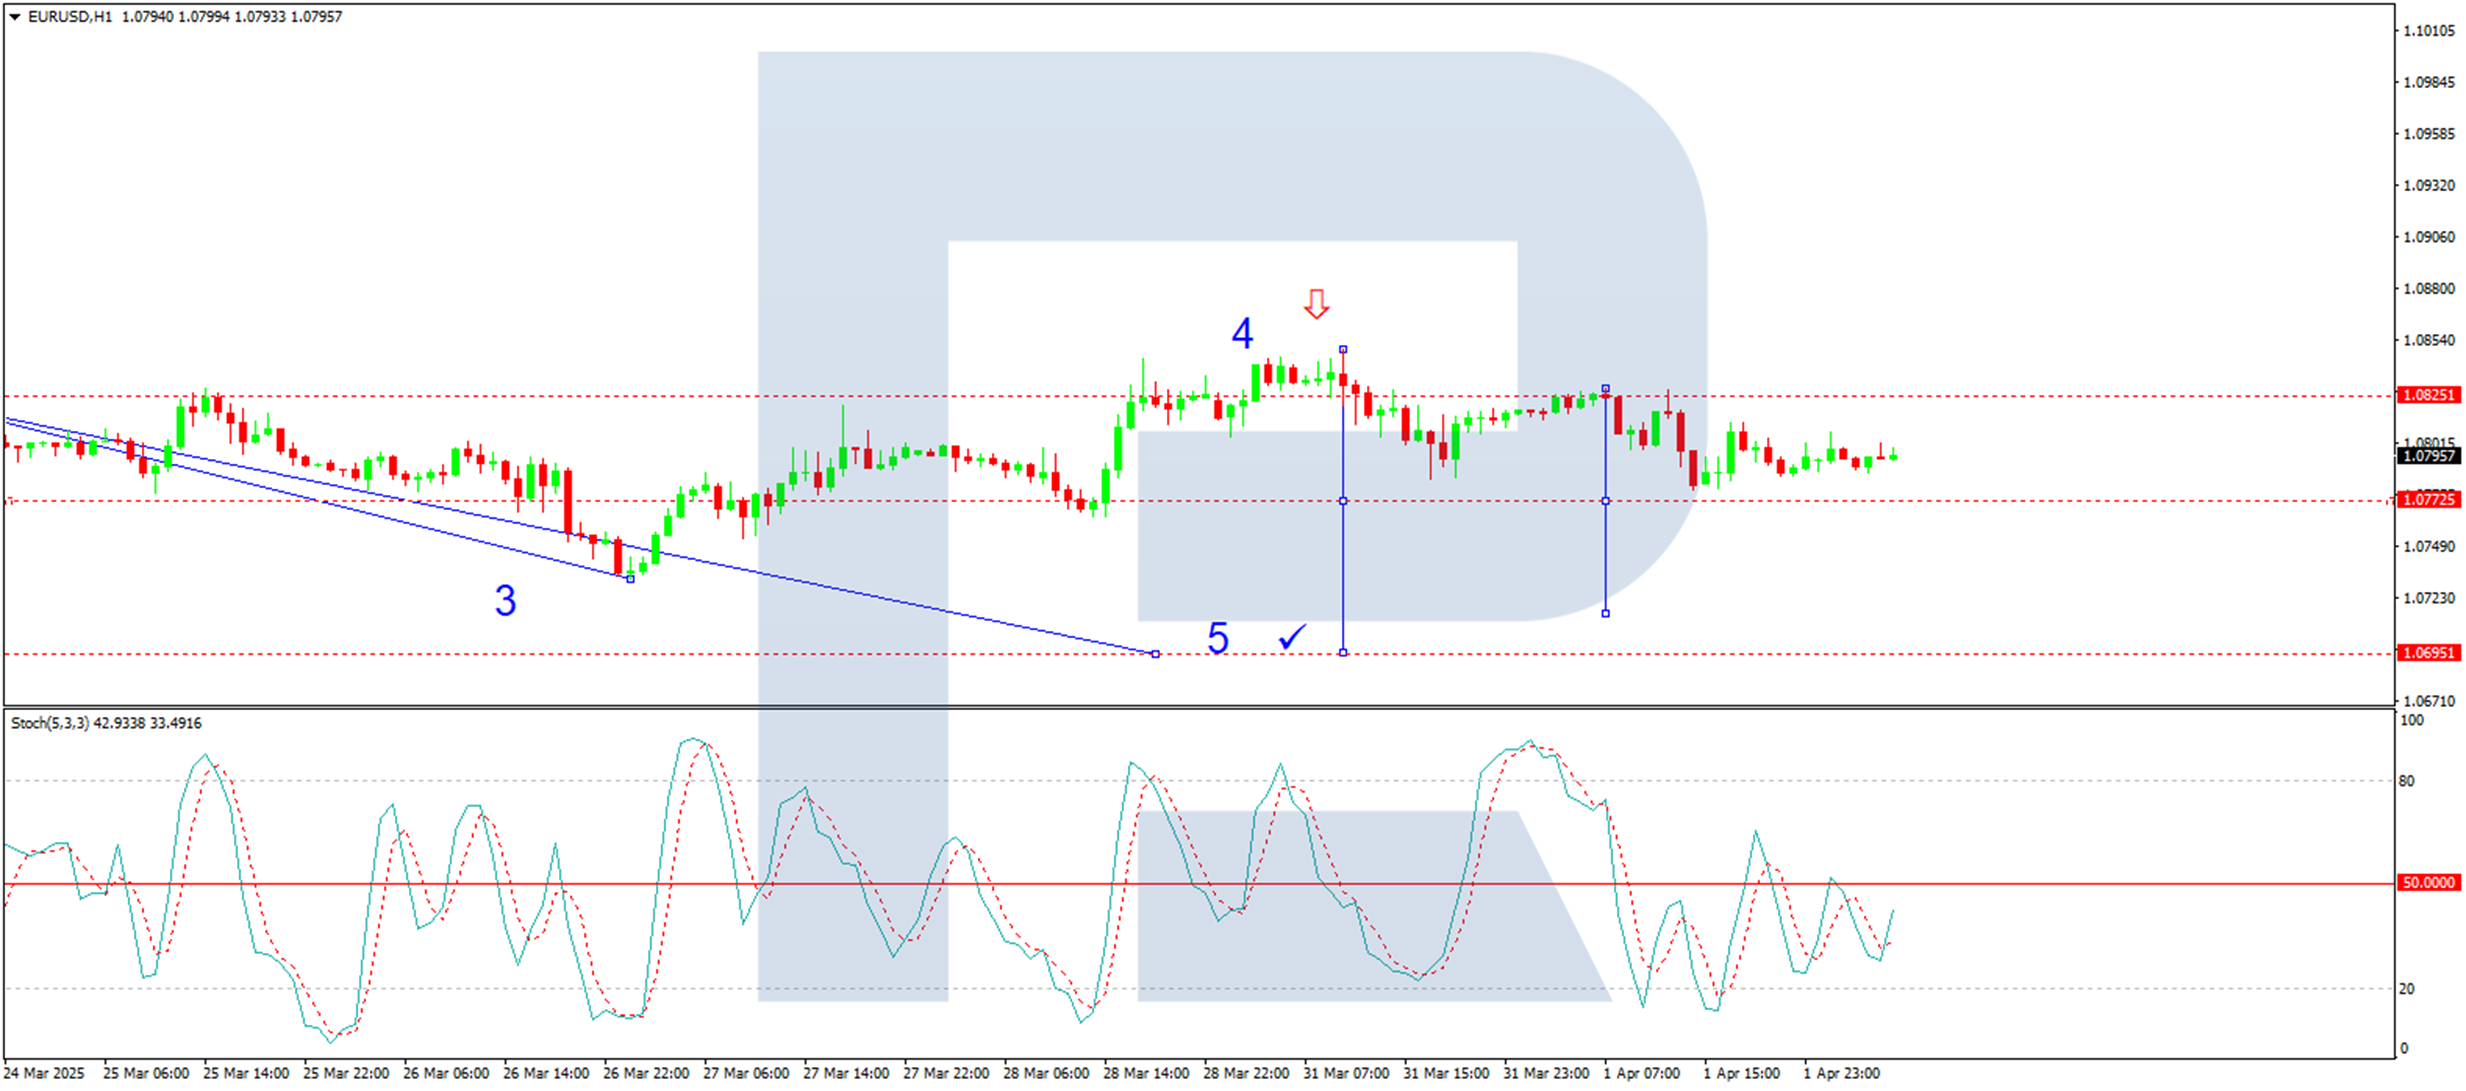The image size is (2466, 1091).
Task: Click the red down arrow above the chart
Action: 1316,304
